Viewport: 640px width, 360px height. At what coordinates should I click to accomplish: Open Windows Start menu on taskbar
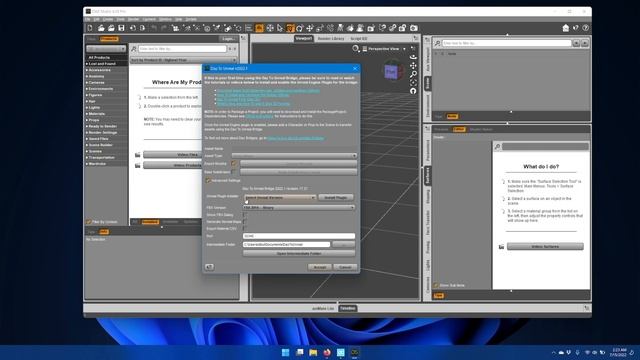click(285, 352)
